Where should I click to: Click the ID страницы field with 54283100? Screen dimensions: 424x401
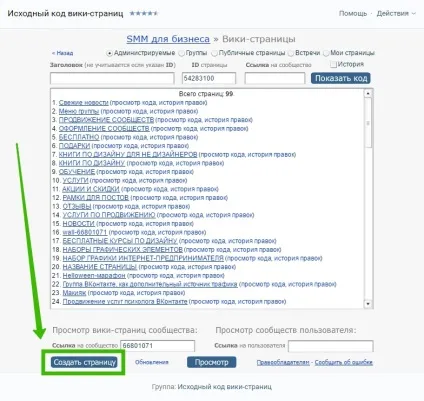[209, 79]
